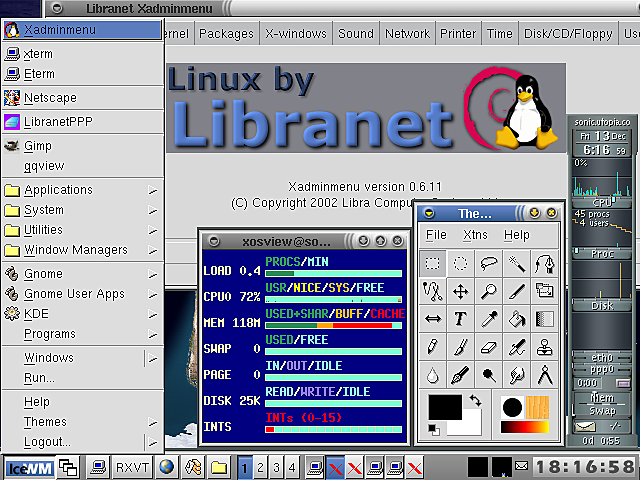Choose the Pencil tool
The image size is (640, 480).
[433, 347]
